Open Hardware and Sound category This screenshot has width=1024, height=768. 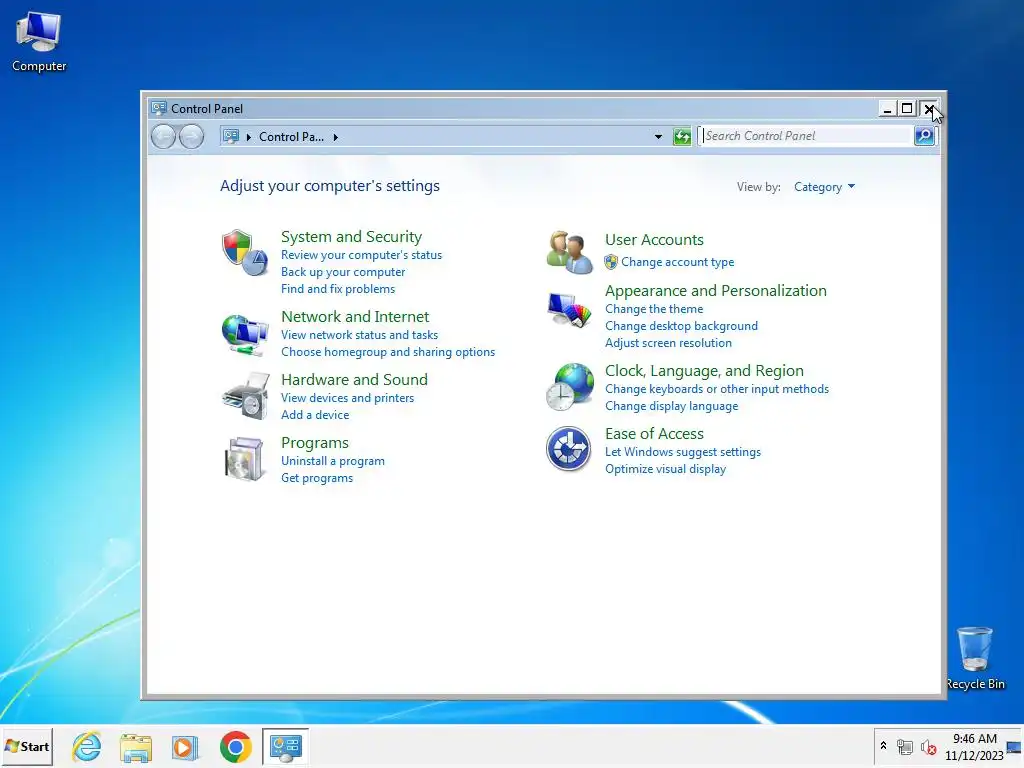click(354, 379)
